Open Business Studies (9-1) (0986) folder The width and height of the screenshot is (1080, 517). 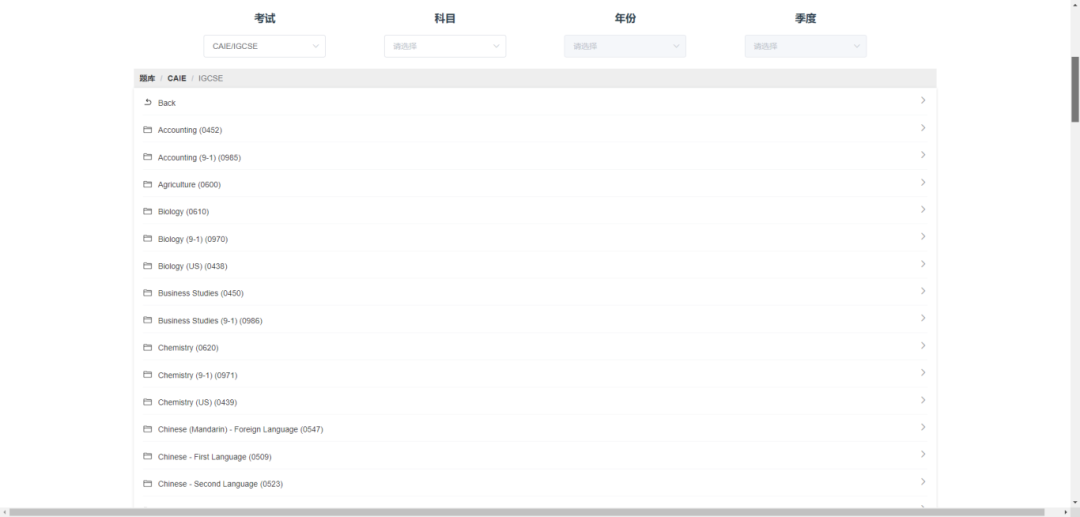(x=209, y=320)
